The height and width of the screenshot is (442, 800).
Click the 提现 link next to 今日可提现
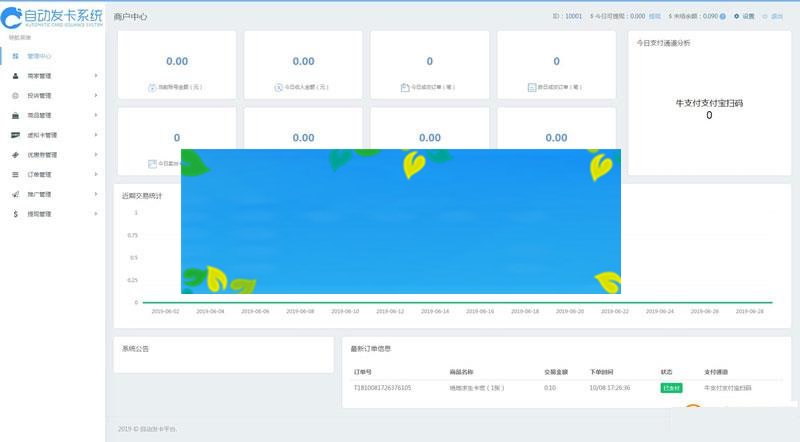tap(654, 17)
